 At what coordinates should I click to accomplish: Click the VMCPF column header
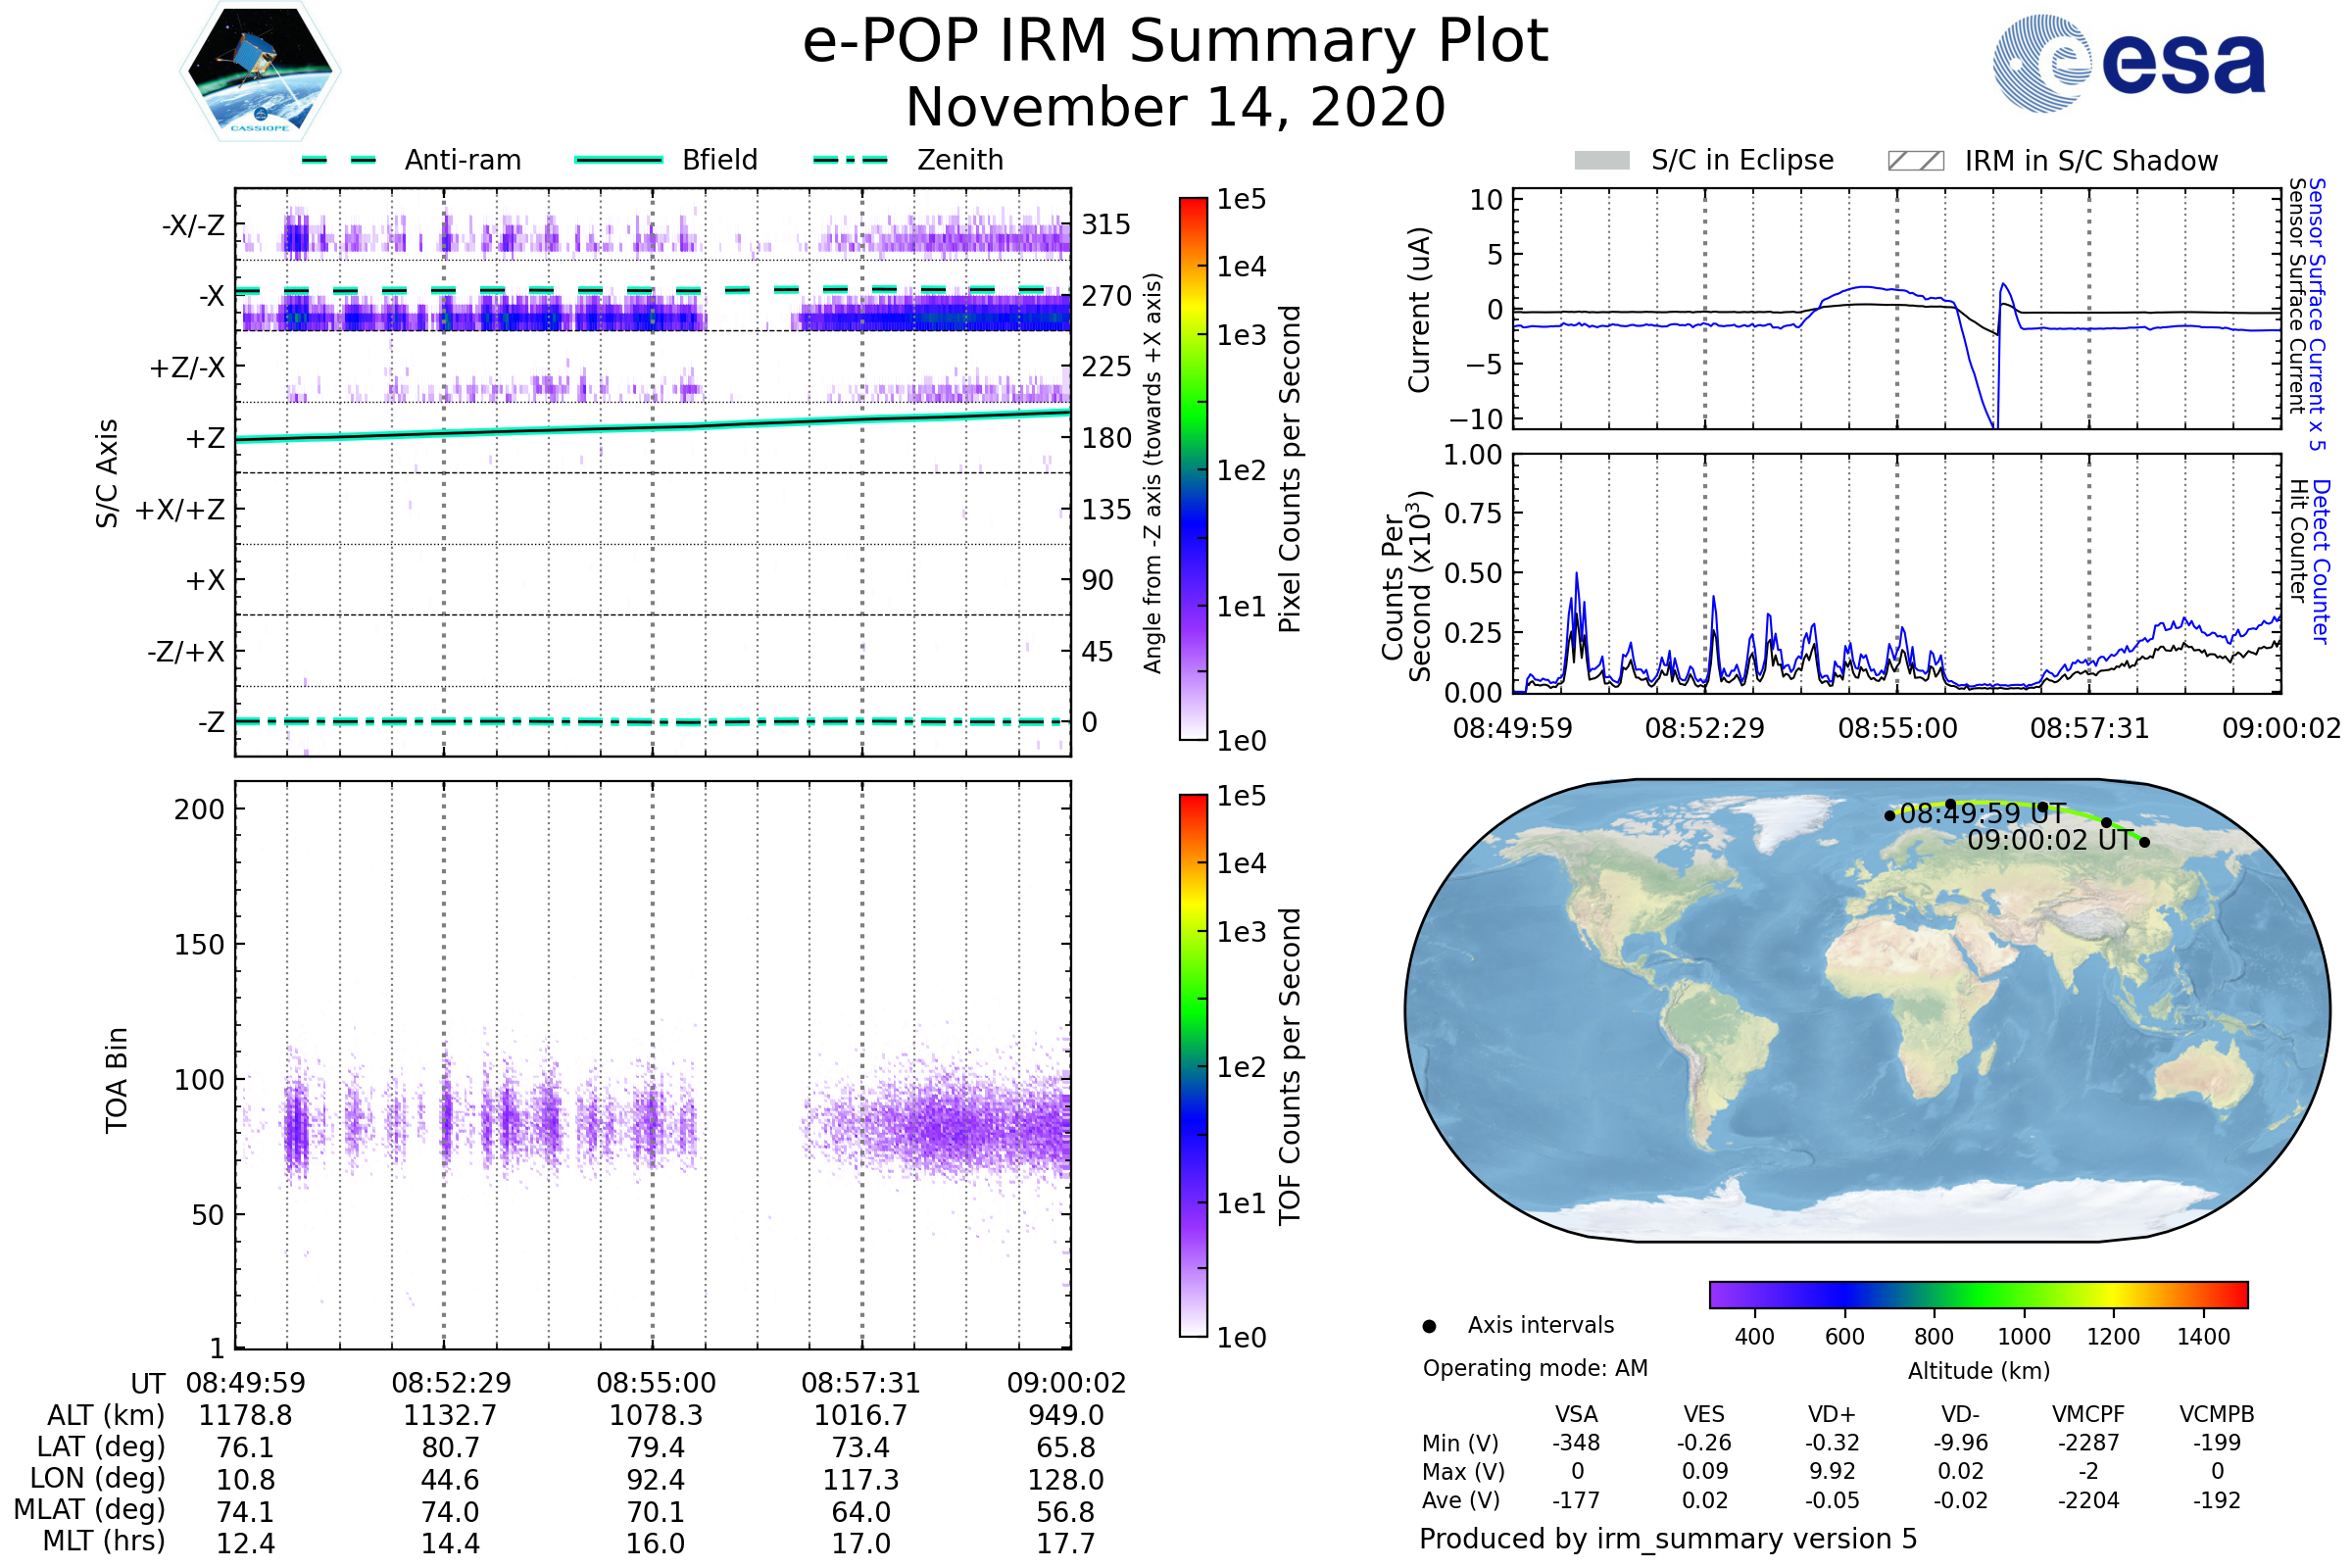[2088, 1415]
